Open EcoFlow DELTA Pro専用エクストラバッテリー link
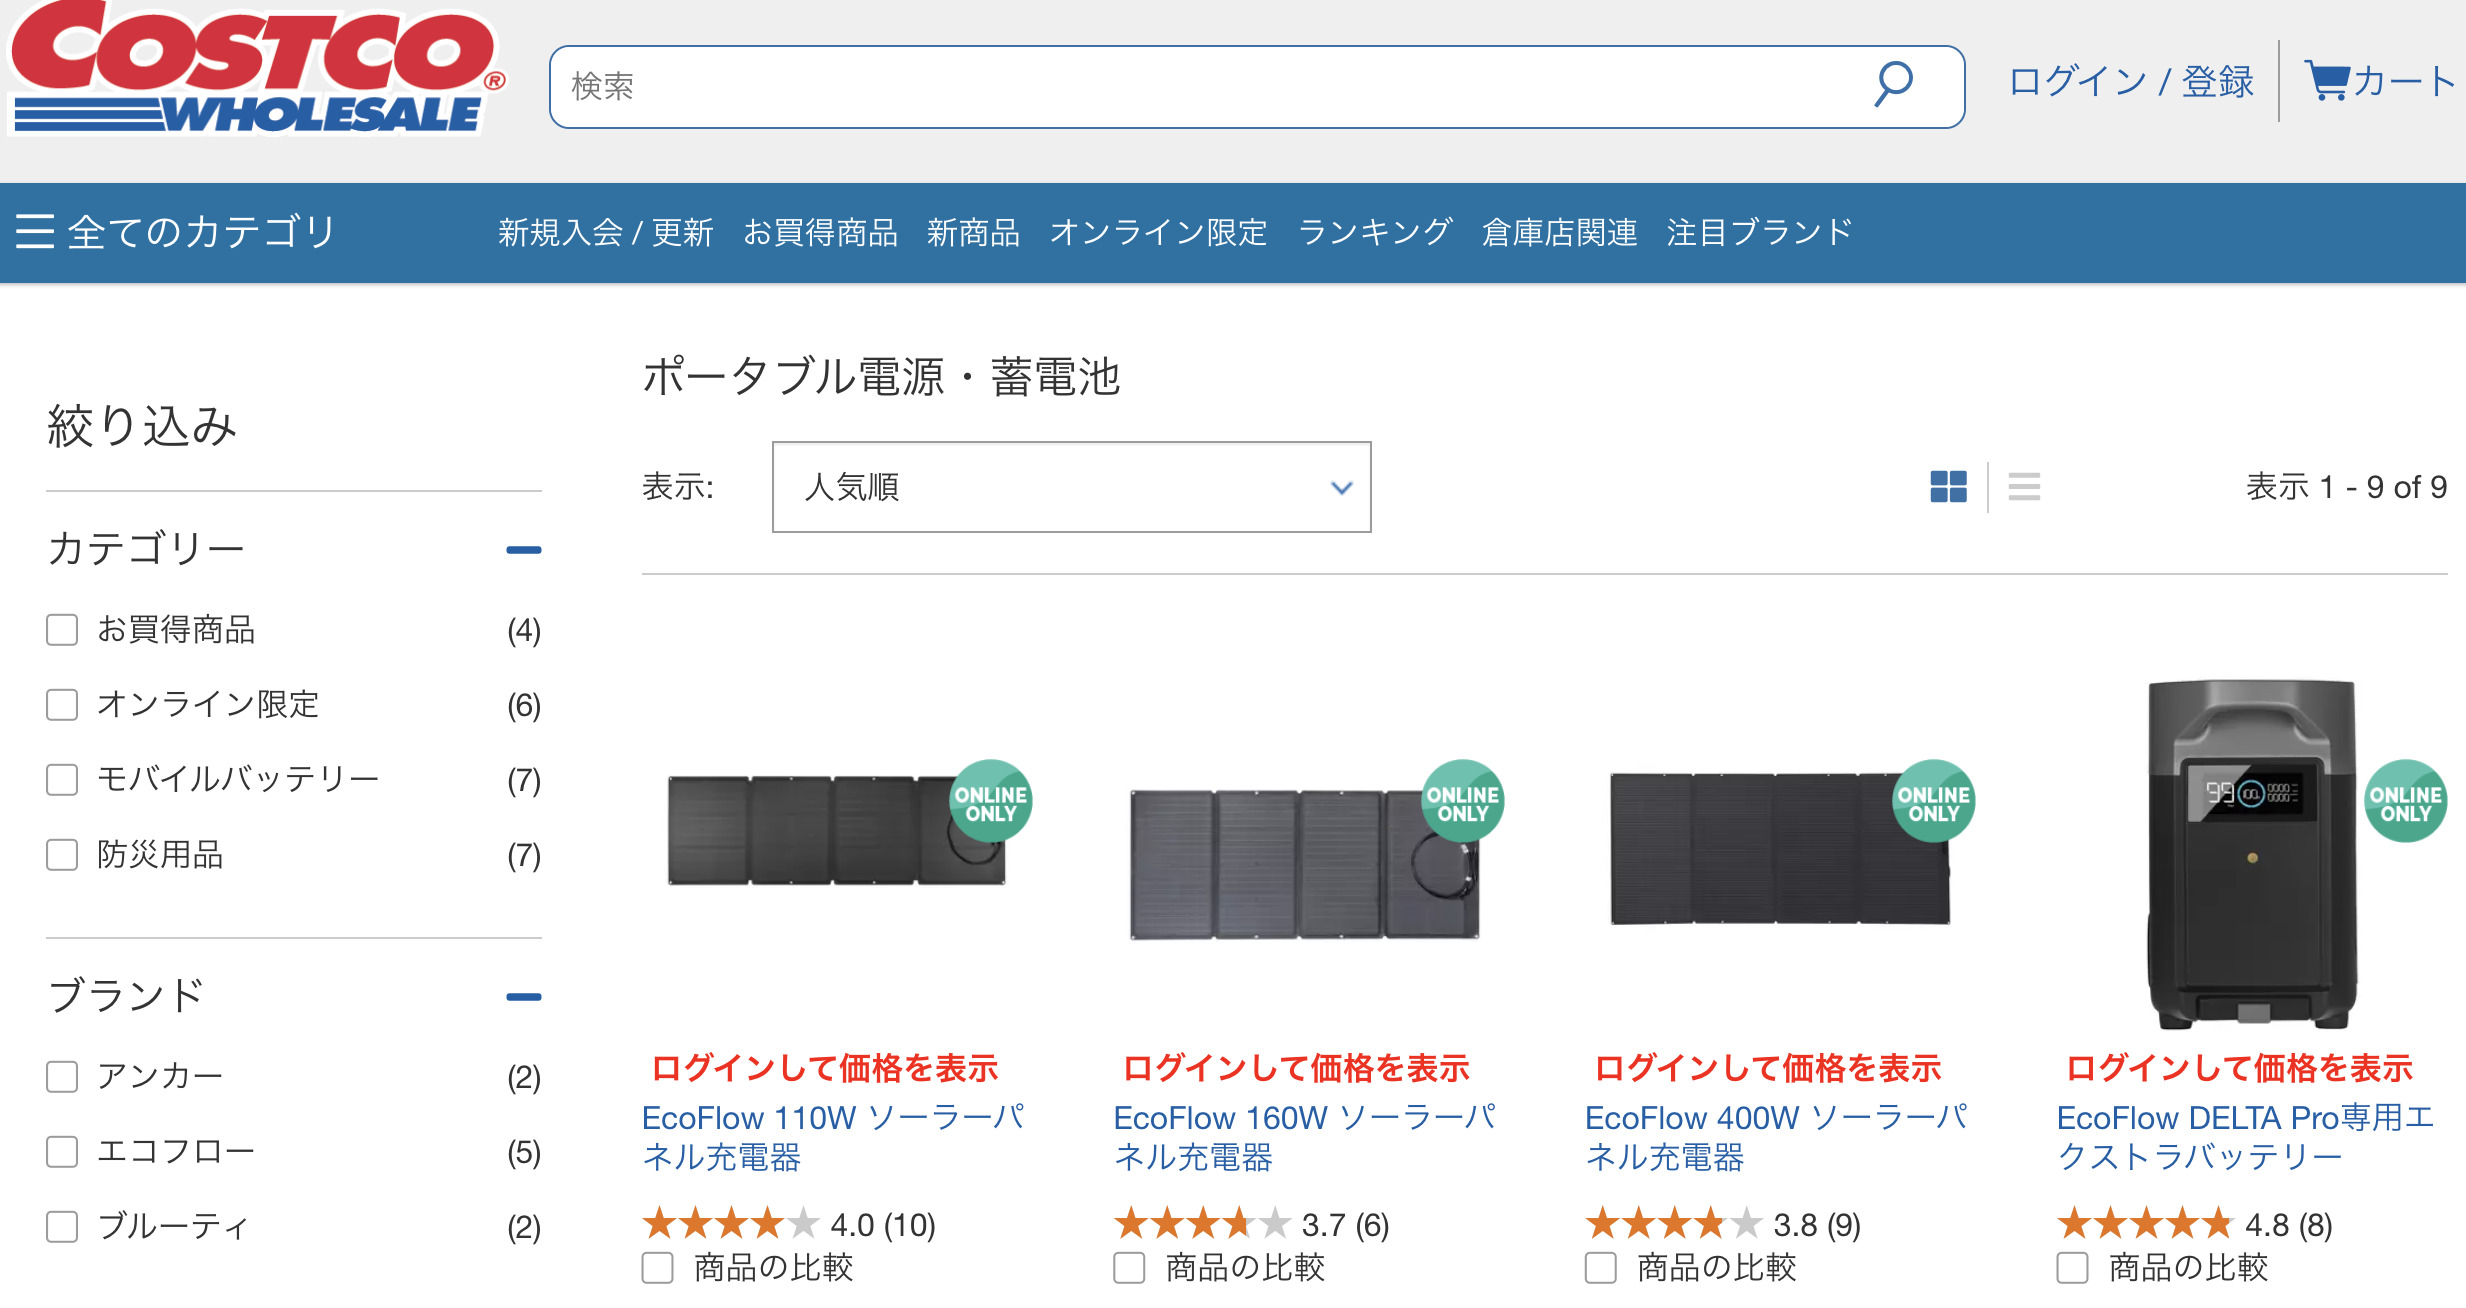This screenshot has height=1308, width=2466. pyautogui.click(x=2246, y=1137)
